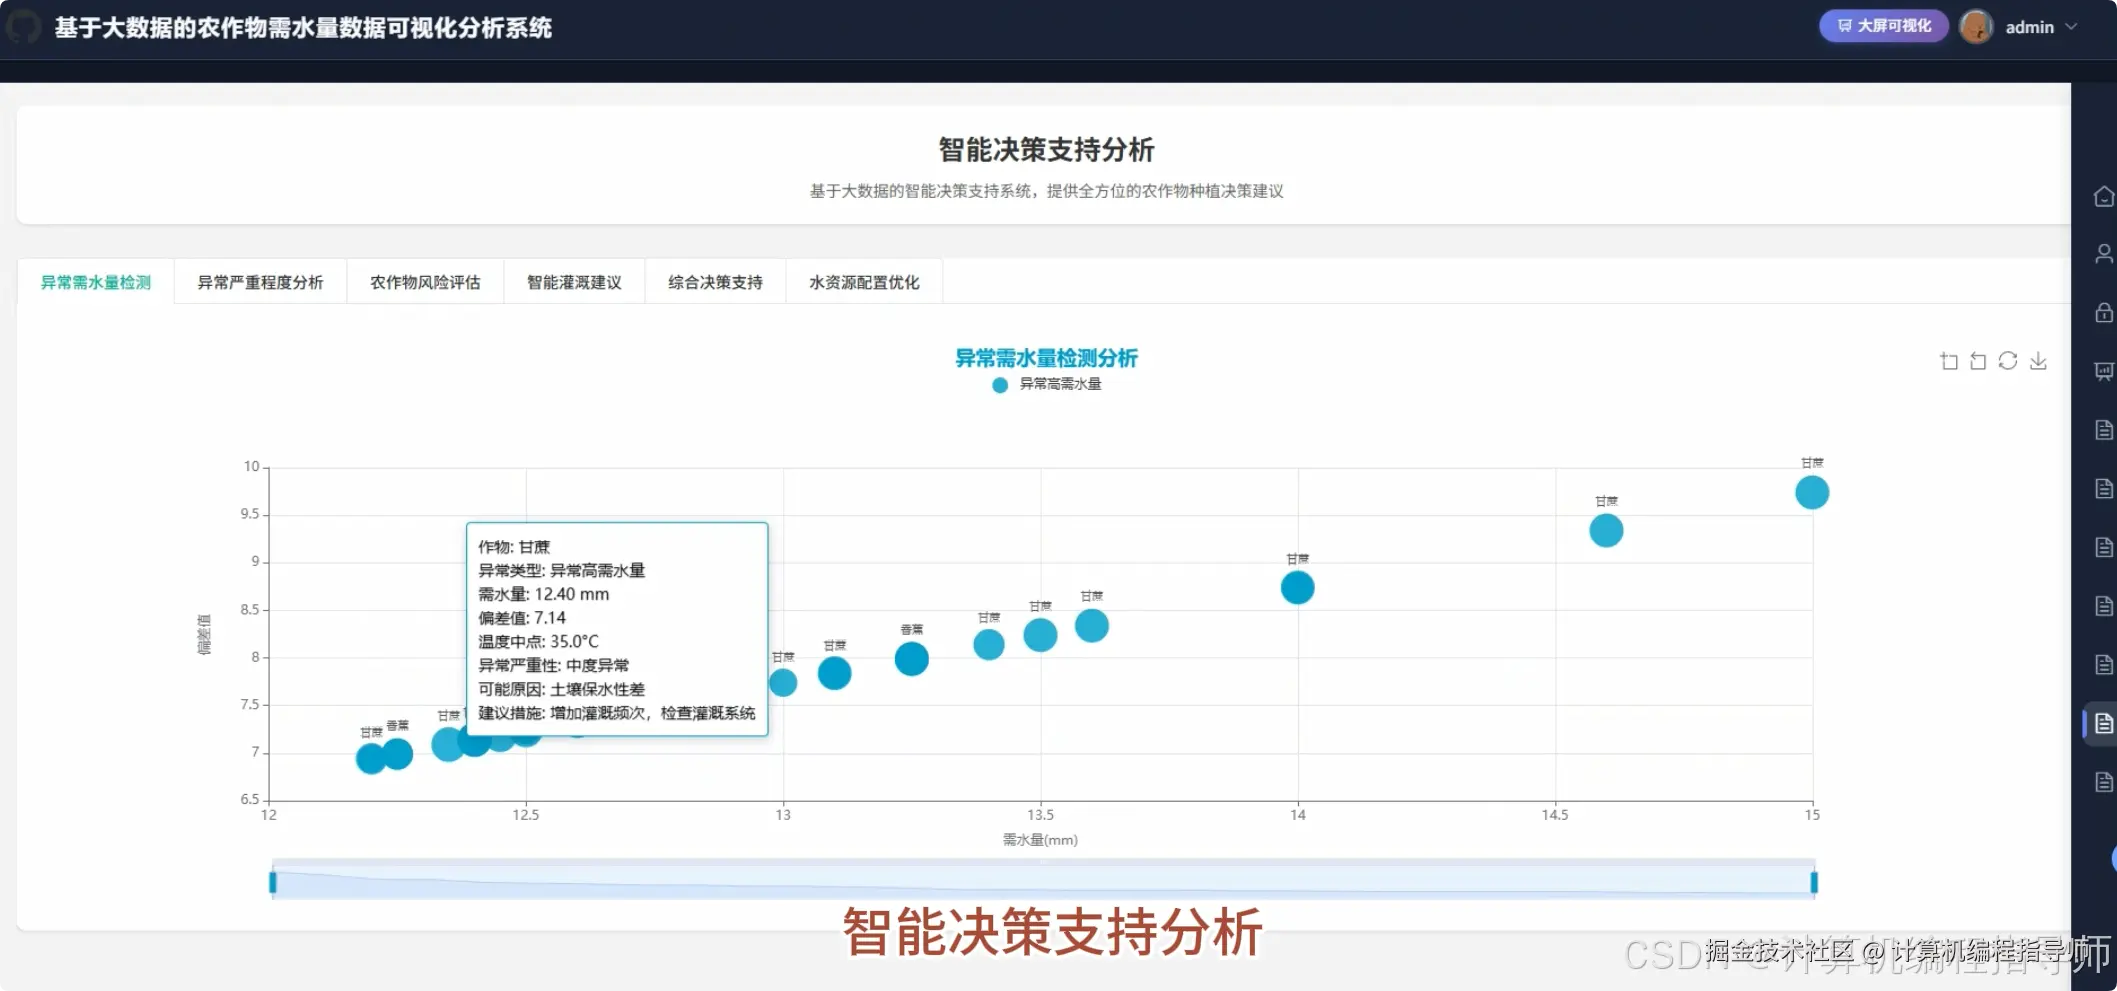Click the 甘蔗 bubble at 需水量 14
2117x991 pixels.
point(1297,588)
